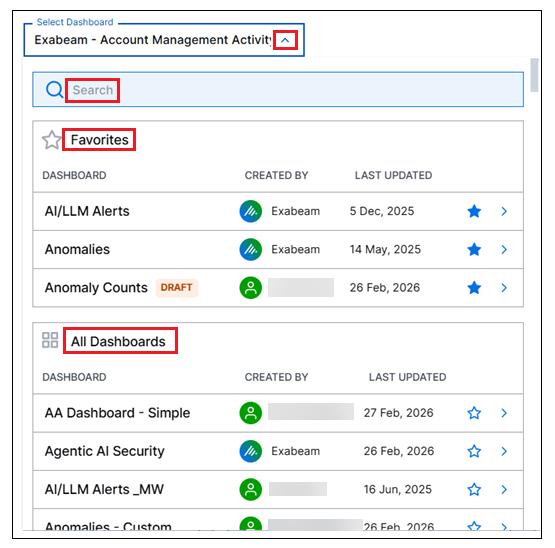Click the dropdown list vertical scrollbar thumb
The image size is (555, 548).
534,75
